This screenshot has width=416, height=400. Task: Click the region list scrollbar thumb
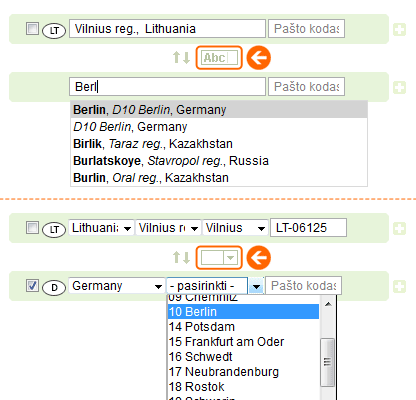pos(327,362)
